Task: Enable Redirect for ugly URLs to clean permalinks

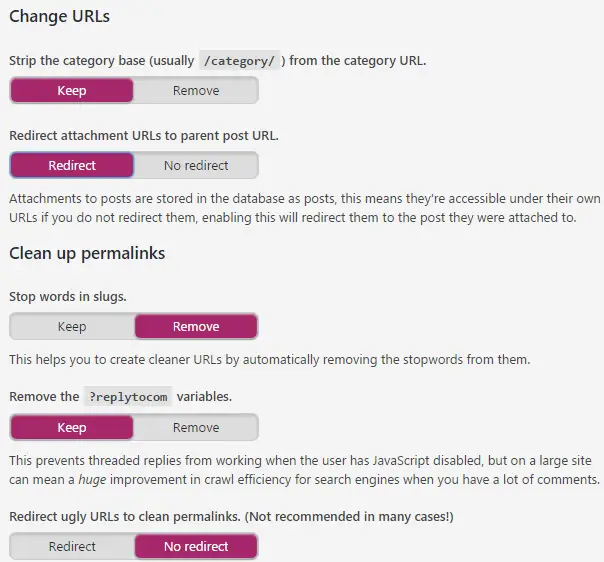Action: tap(72, 547)
